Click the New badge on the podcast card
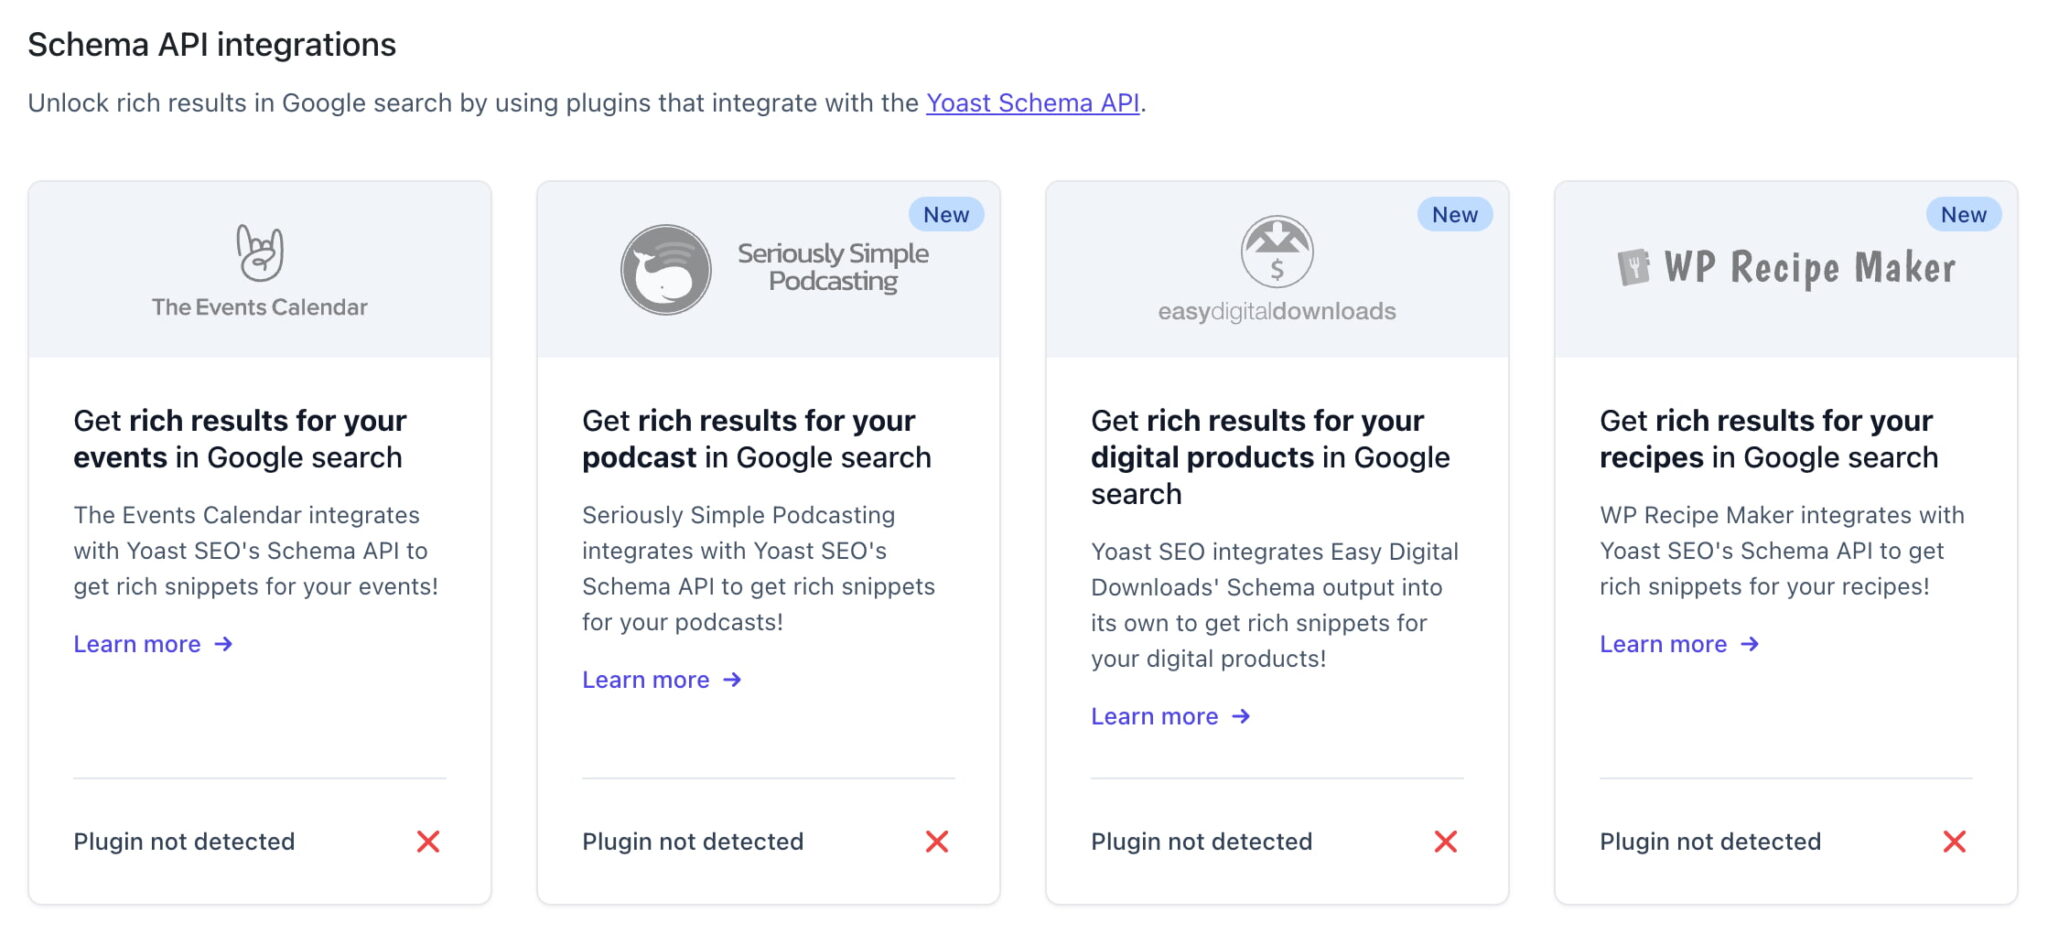 (x=945, y=213)
